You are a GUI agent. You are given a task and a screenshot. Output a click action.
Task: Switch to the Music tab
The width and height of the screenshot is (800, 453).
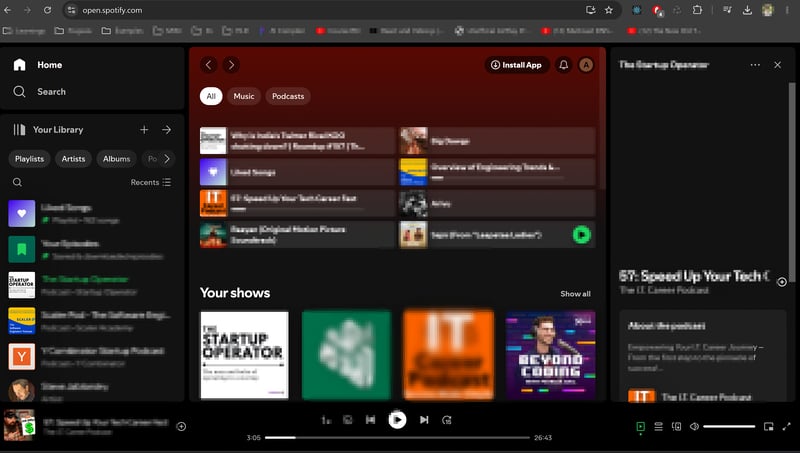point(244,96)
